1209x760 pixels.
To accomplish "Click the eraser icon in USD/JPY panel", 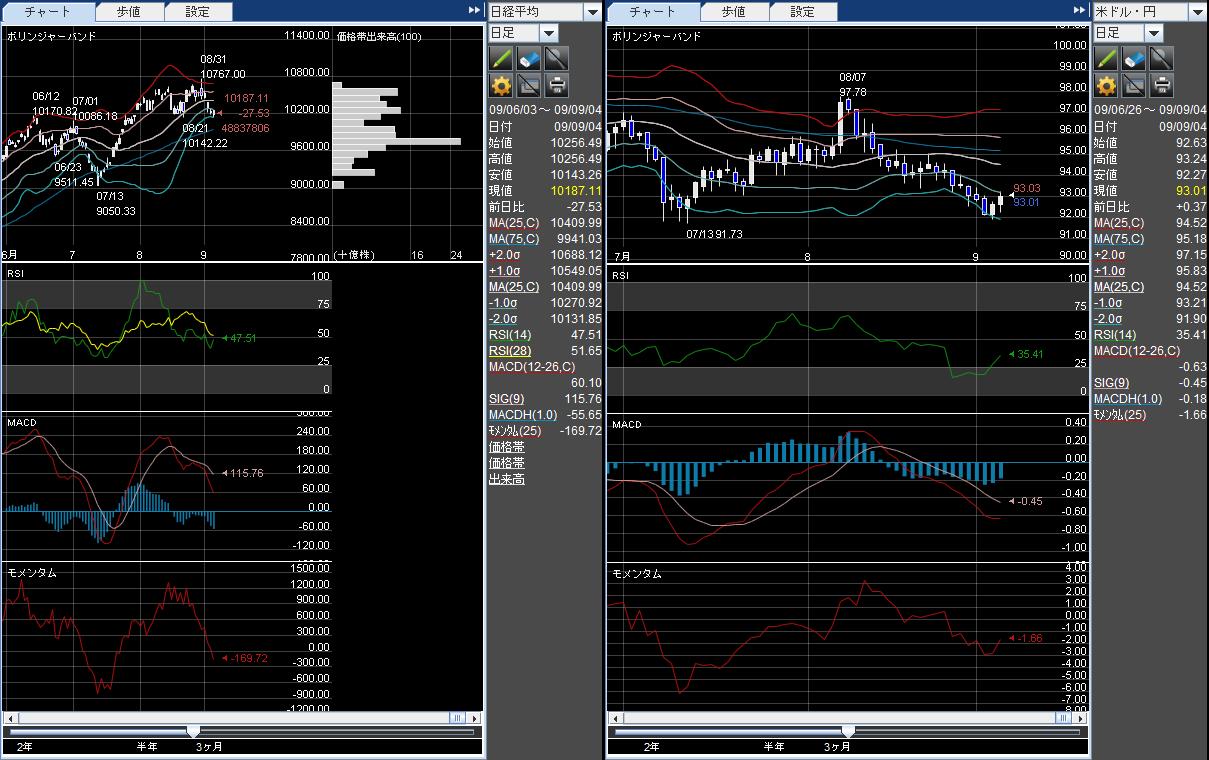I will coord(1134,59).
